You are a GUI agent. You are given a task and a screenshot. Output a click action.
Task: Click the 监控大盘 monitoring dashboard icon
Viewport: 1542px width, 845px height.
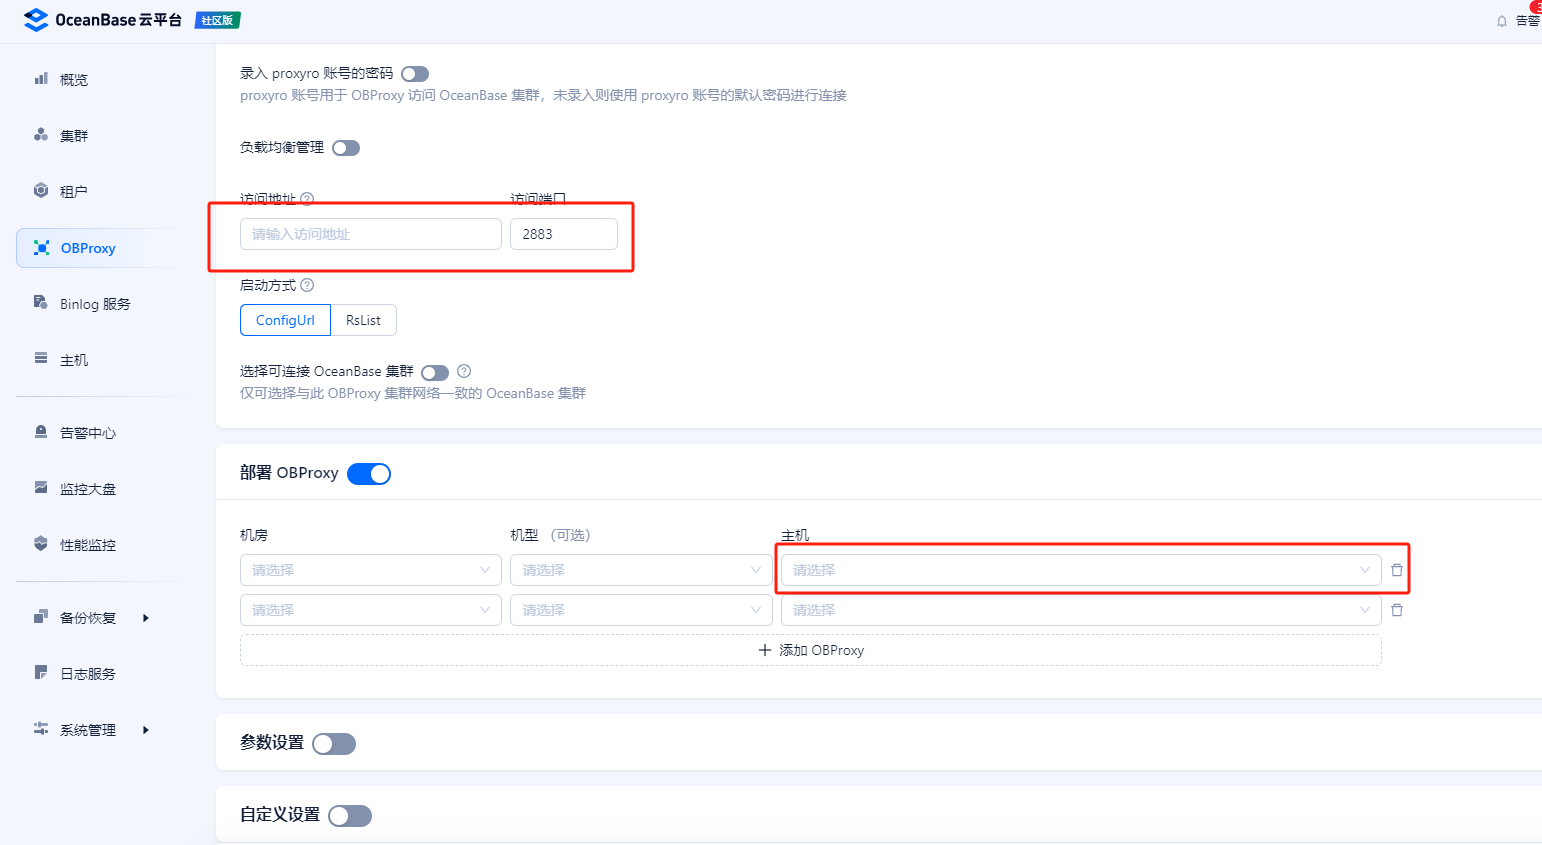point(41,487)
